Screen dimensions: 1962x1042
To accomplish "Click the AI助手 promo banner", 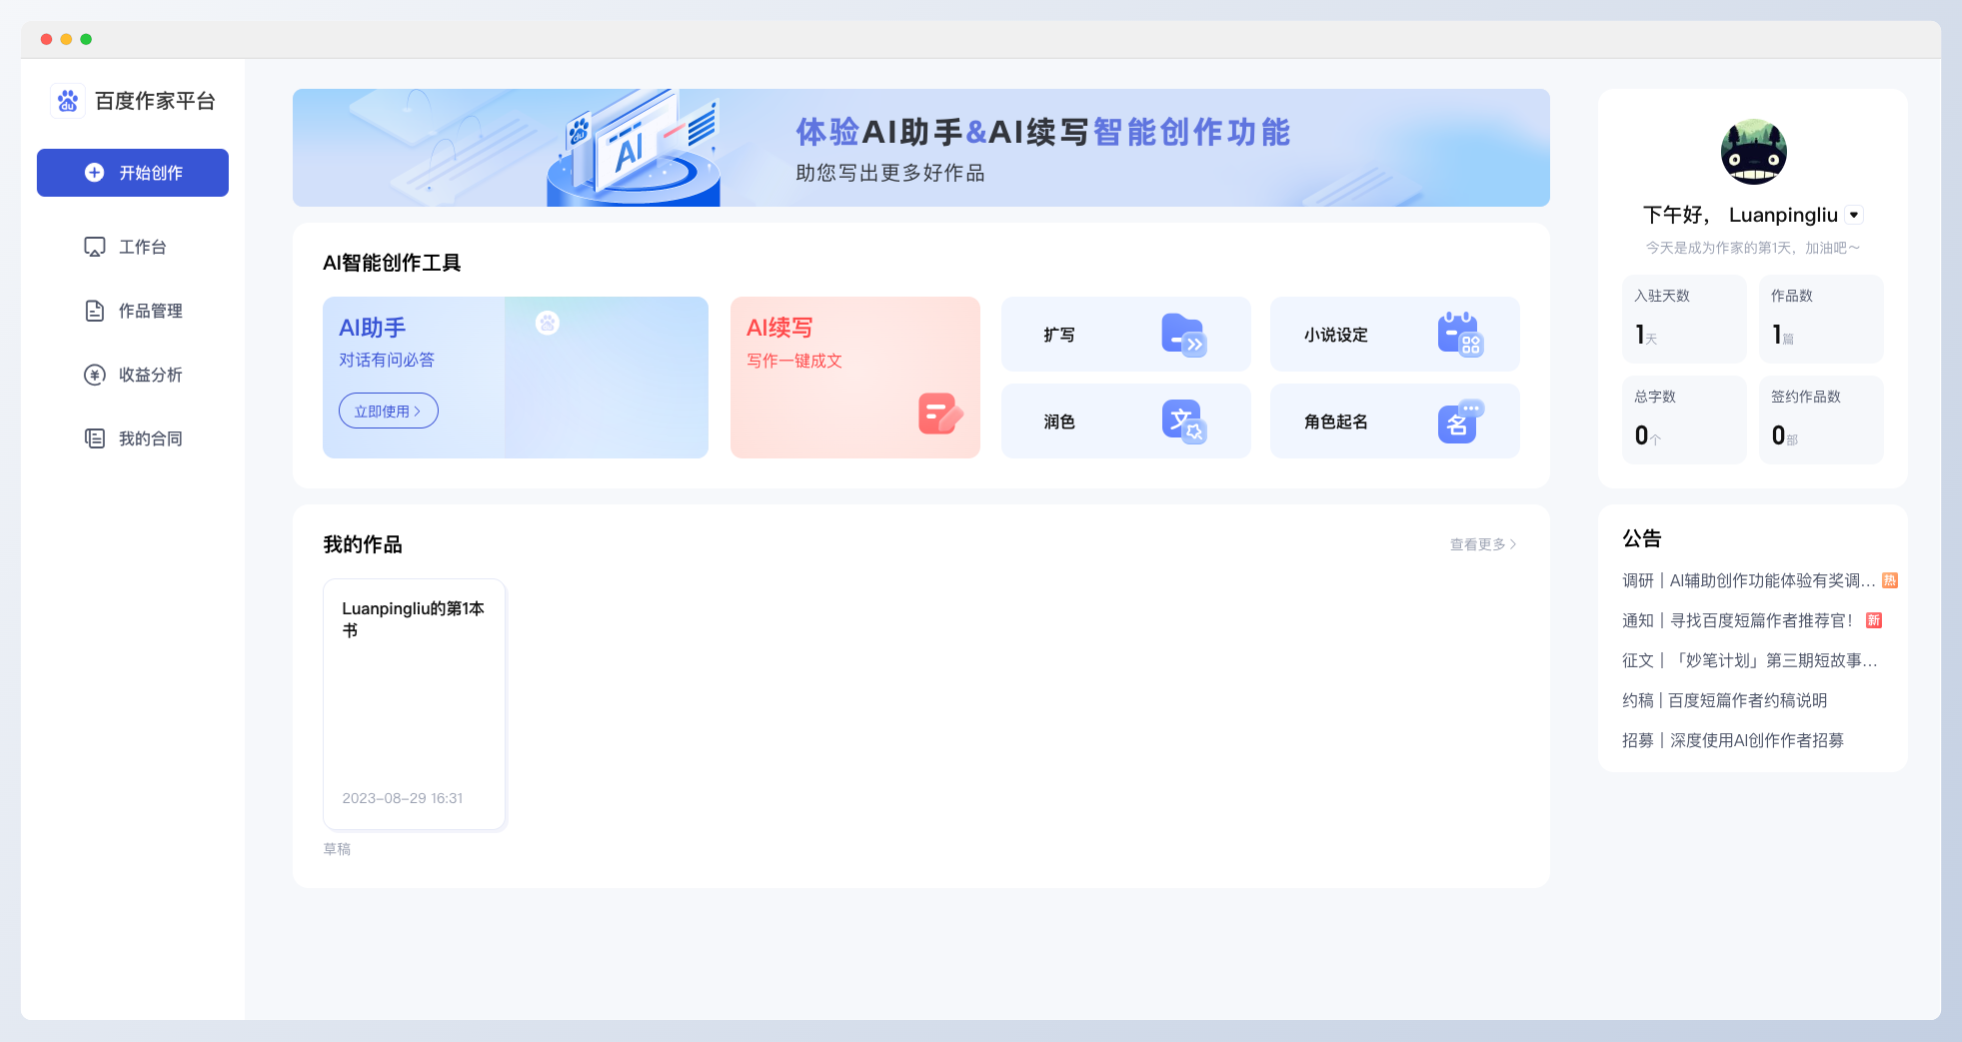I will tap(920, 147).
